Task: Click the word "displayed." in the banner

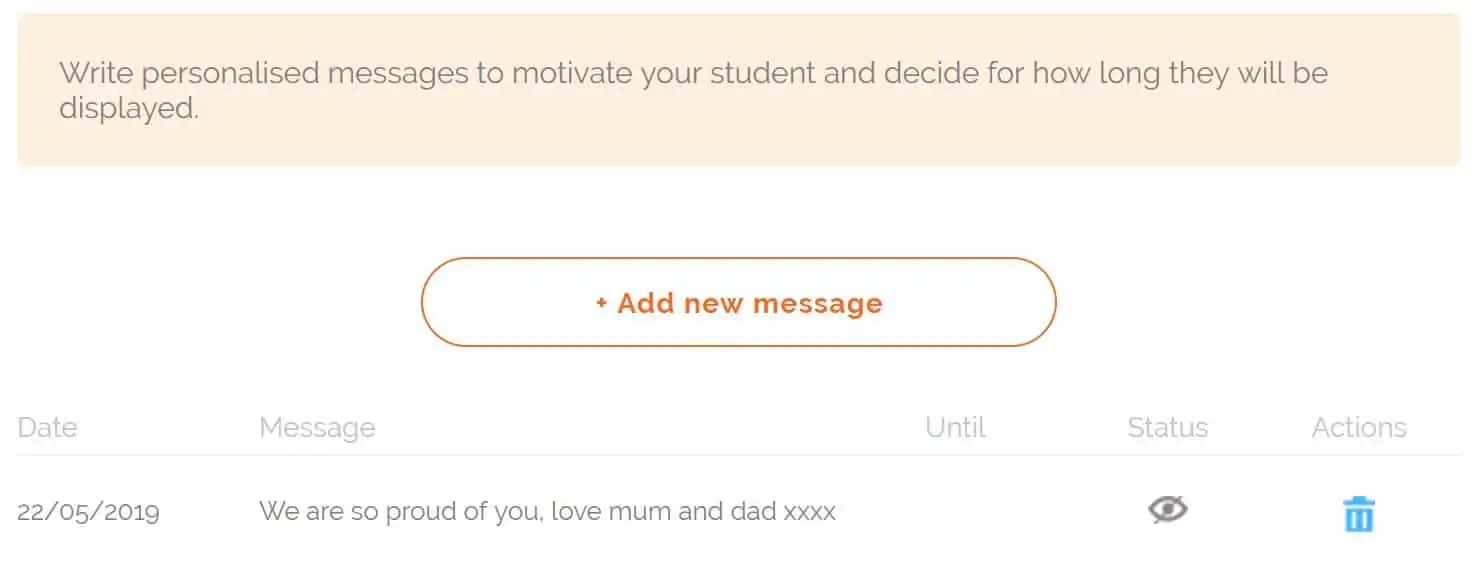Action: click(129, 108)
